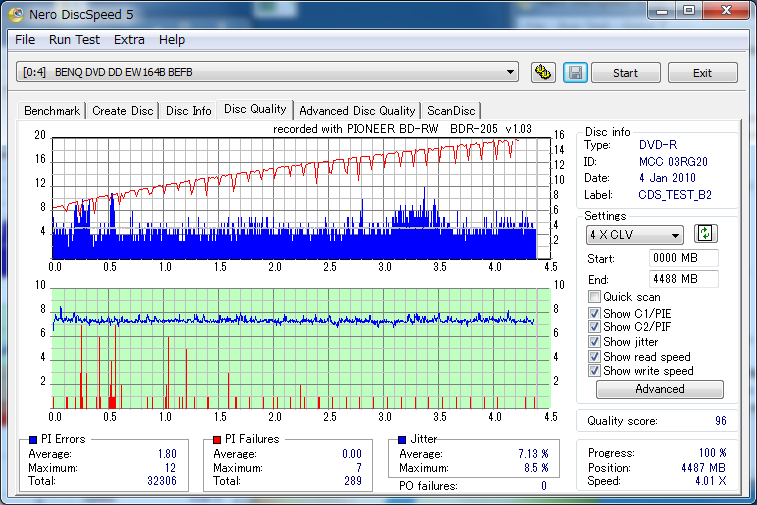Switch to the Disc Info tab
Screen dimensions: 757x505
(x=188, y=111)
